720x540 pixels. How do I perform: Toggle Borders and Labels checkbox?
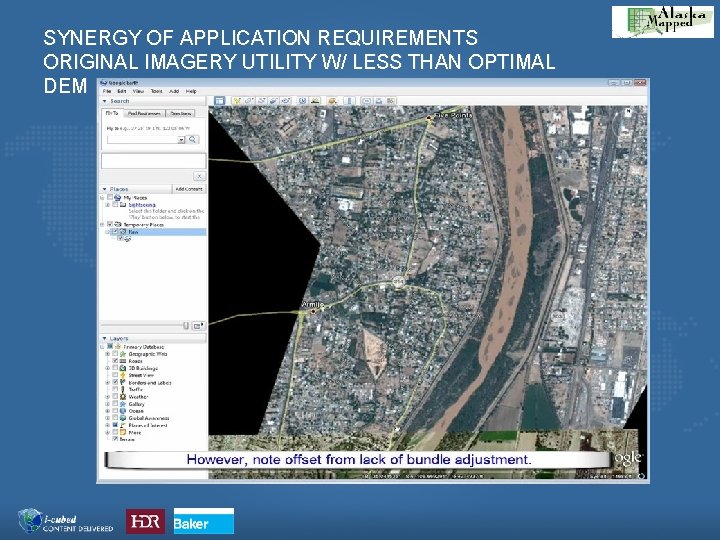(115, 382)
